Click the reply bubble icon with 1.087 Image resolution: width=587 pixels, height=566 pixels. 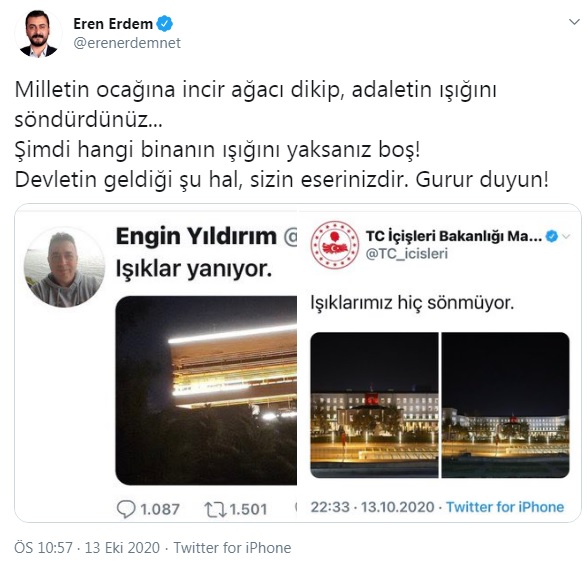(126, 509)
